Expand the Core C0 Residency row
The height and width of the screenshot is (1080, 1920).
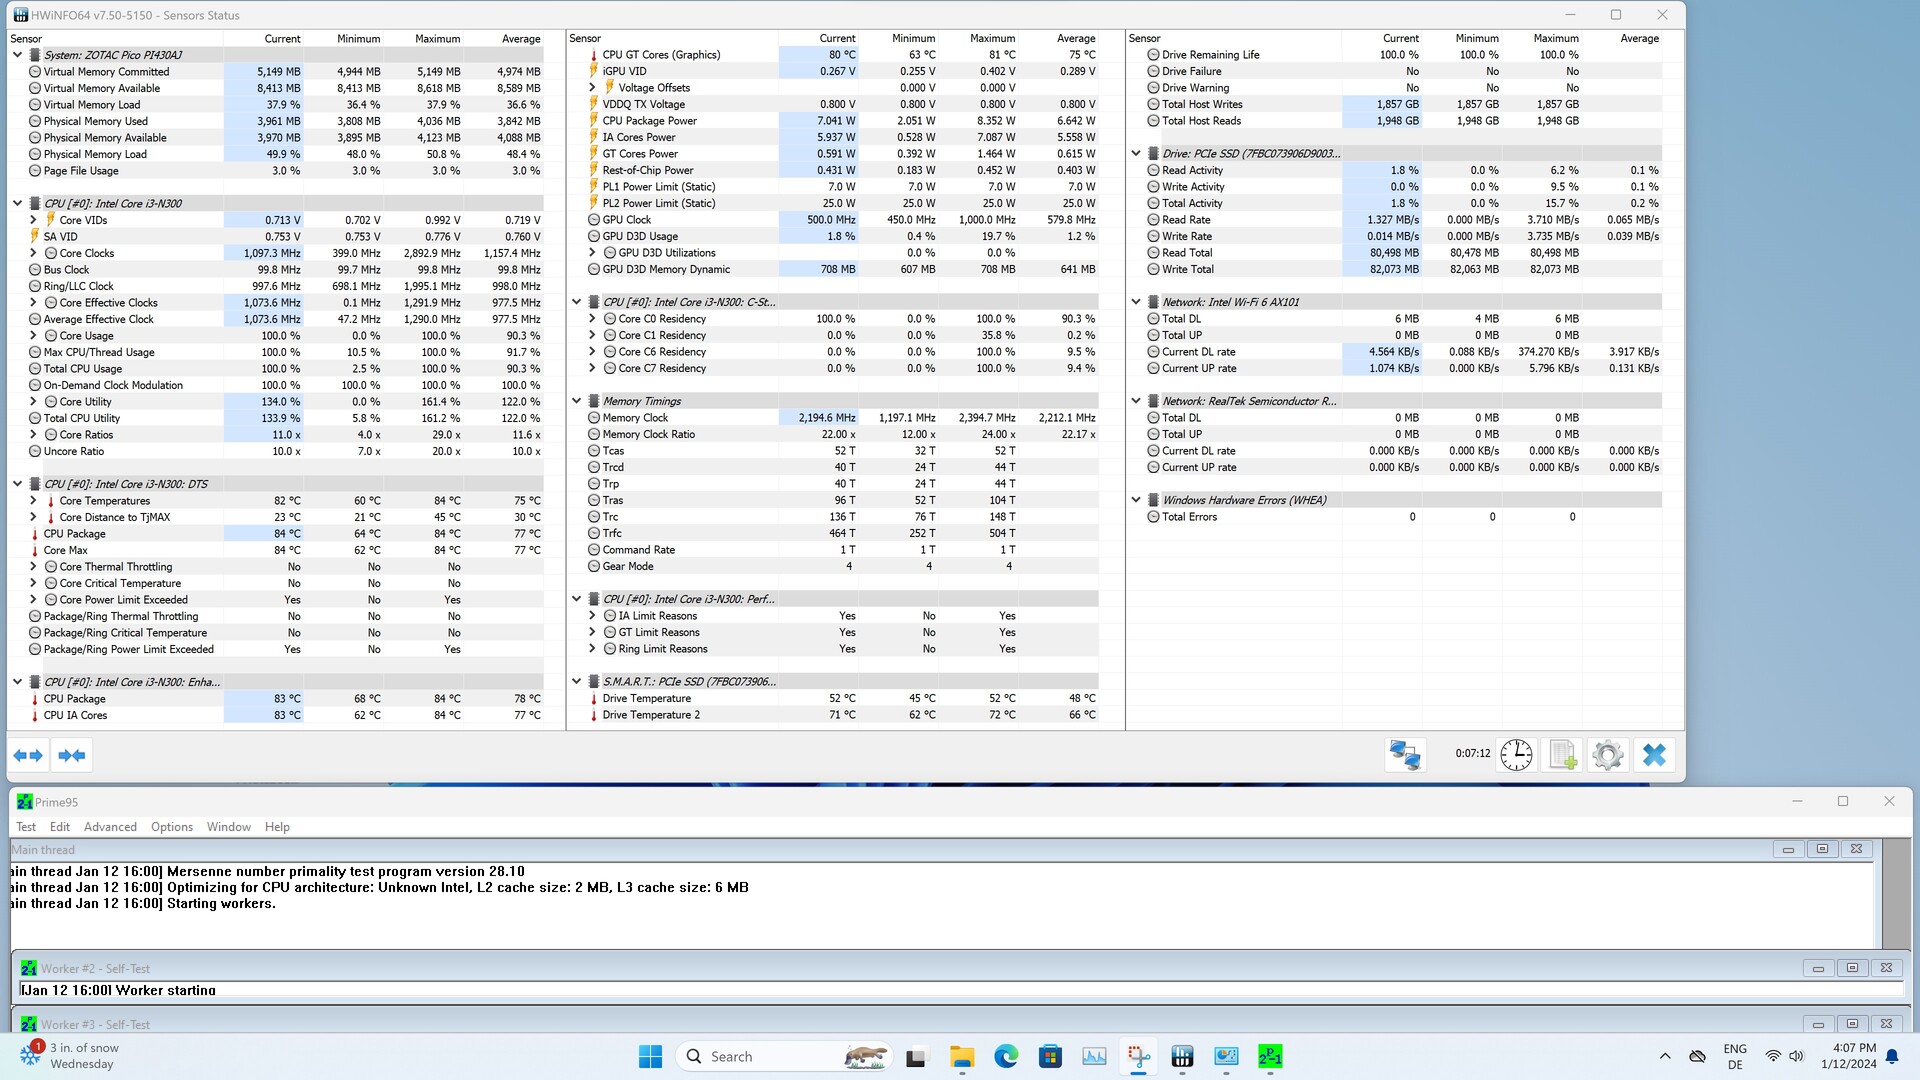tap(592, 319)
